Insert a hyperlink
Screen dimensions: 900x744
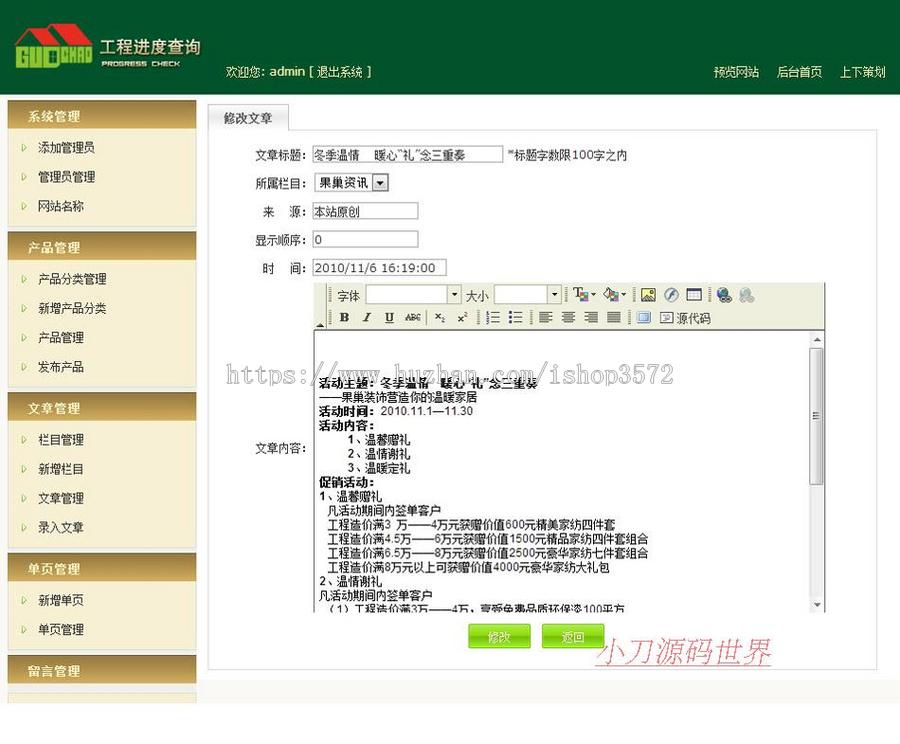[x=724, y=294]
